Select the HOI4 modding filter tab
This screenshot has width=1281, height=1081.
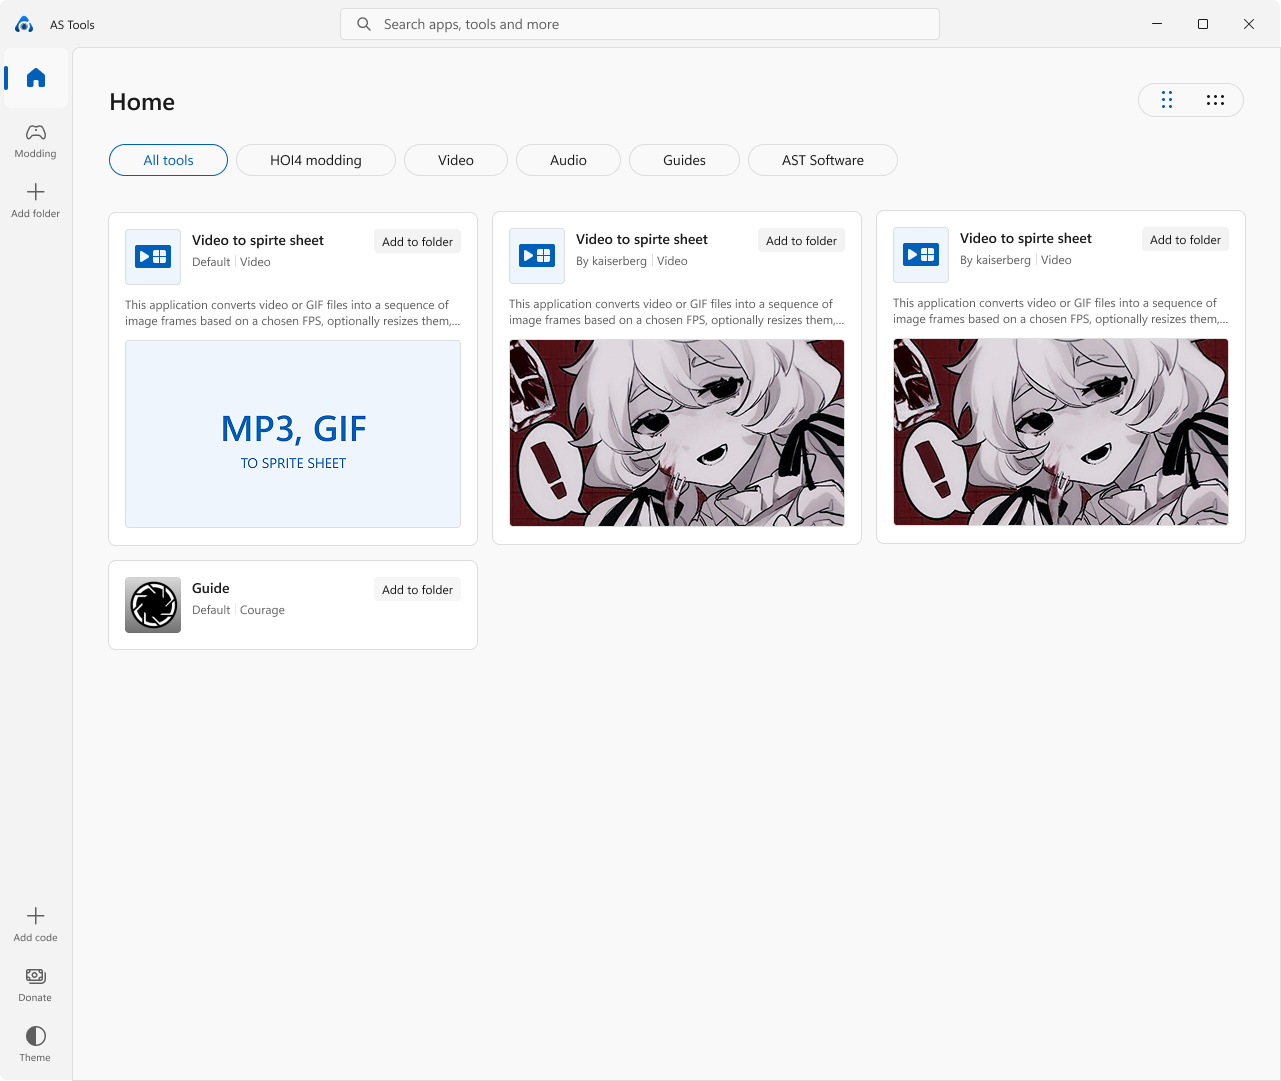316,160
